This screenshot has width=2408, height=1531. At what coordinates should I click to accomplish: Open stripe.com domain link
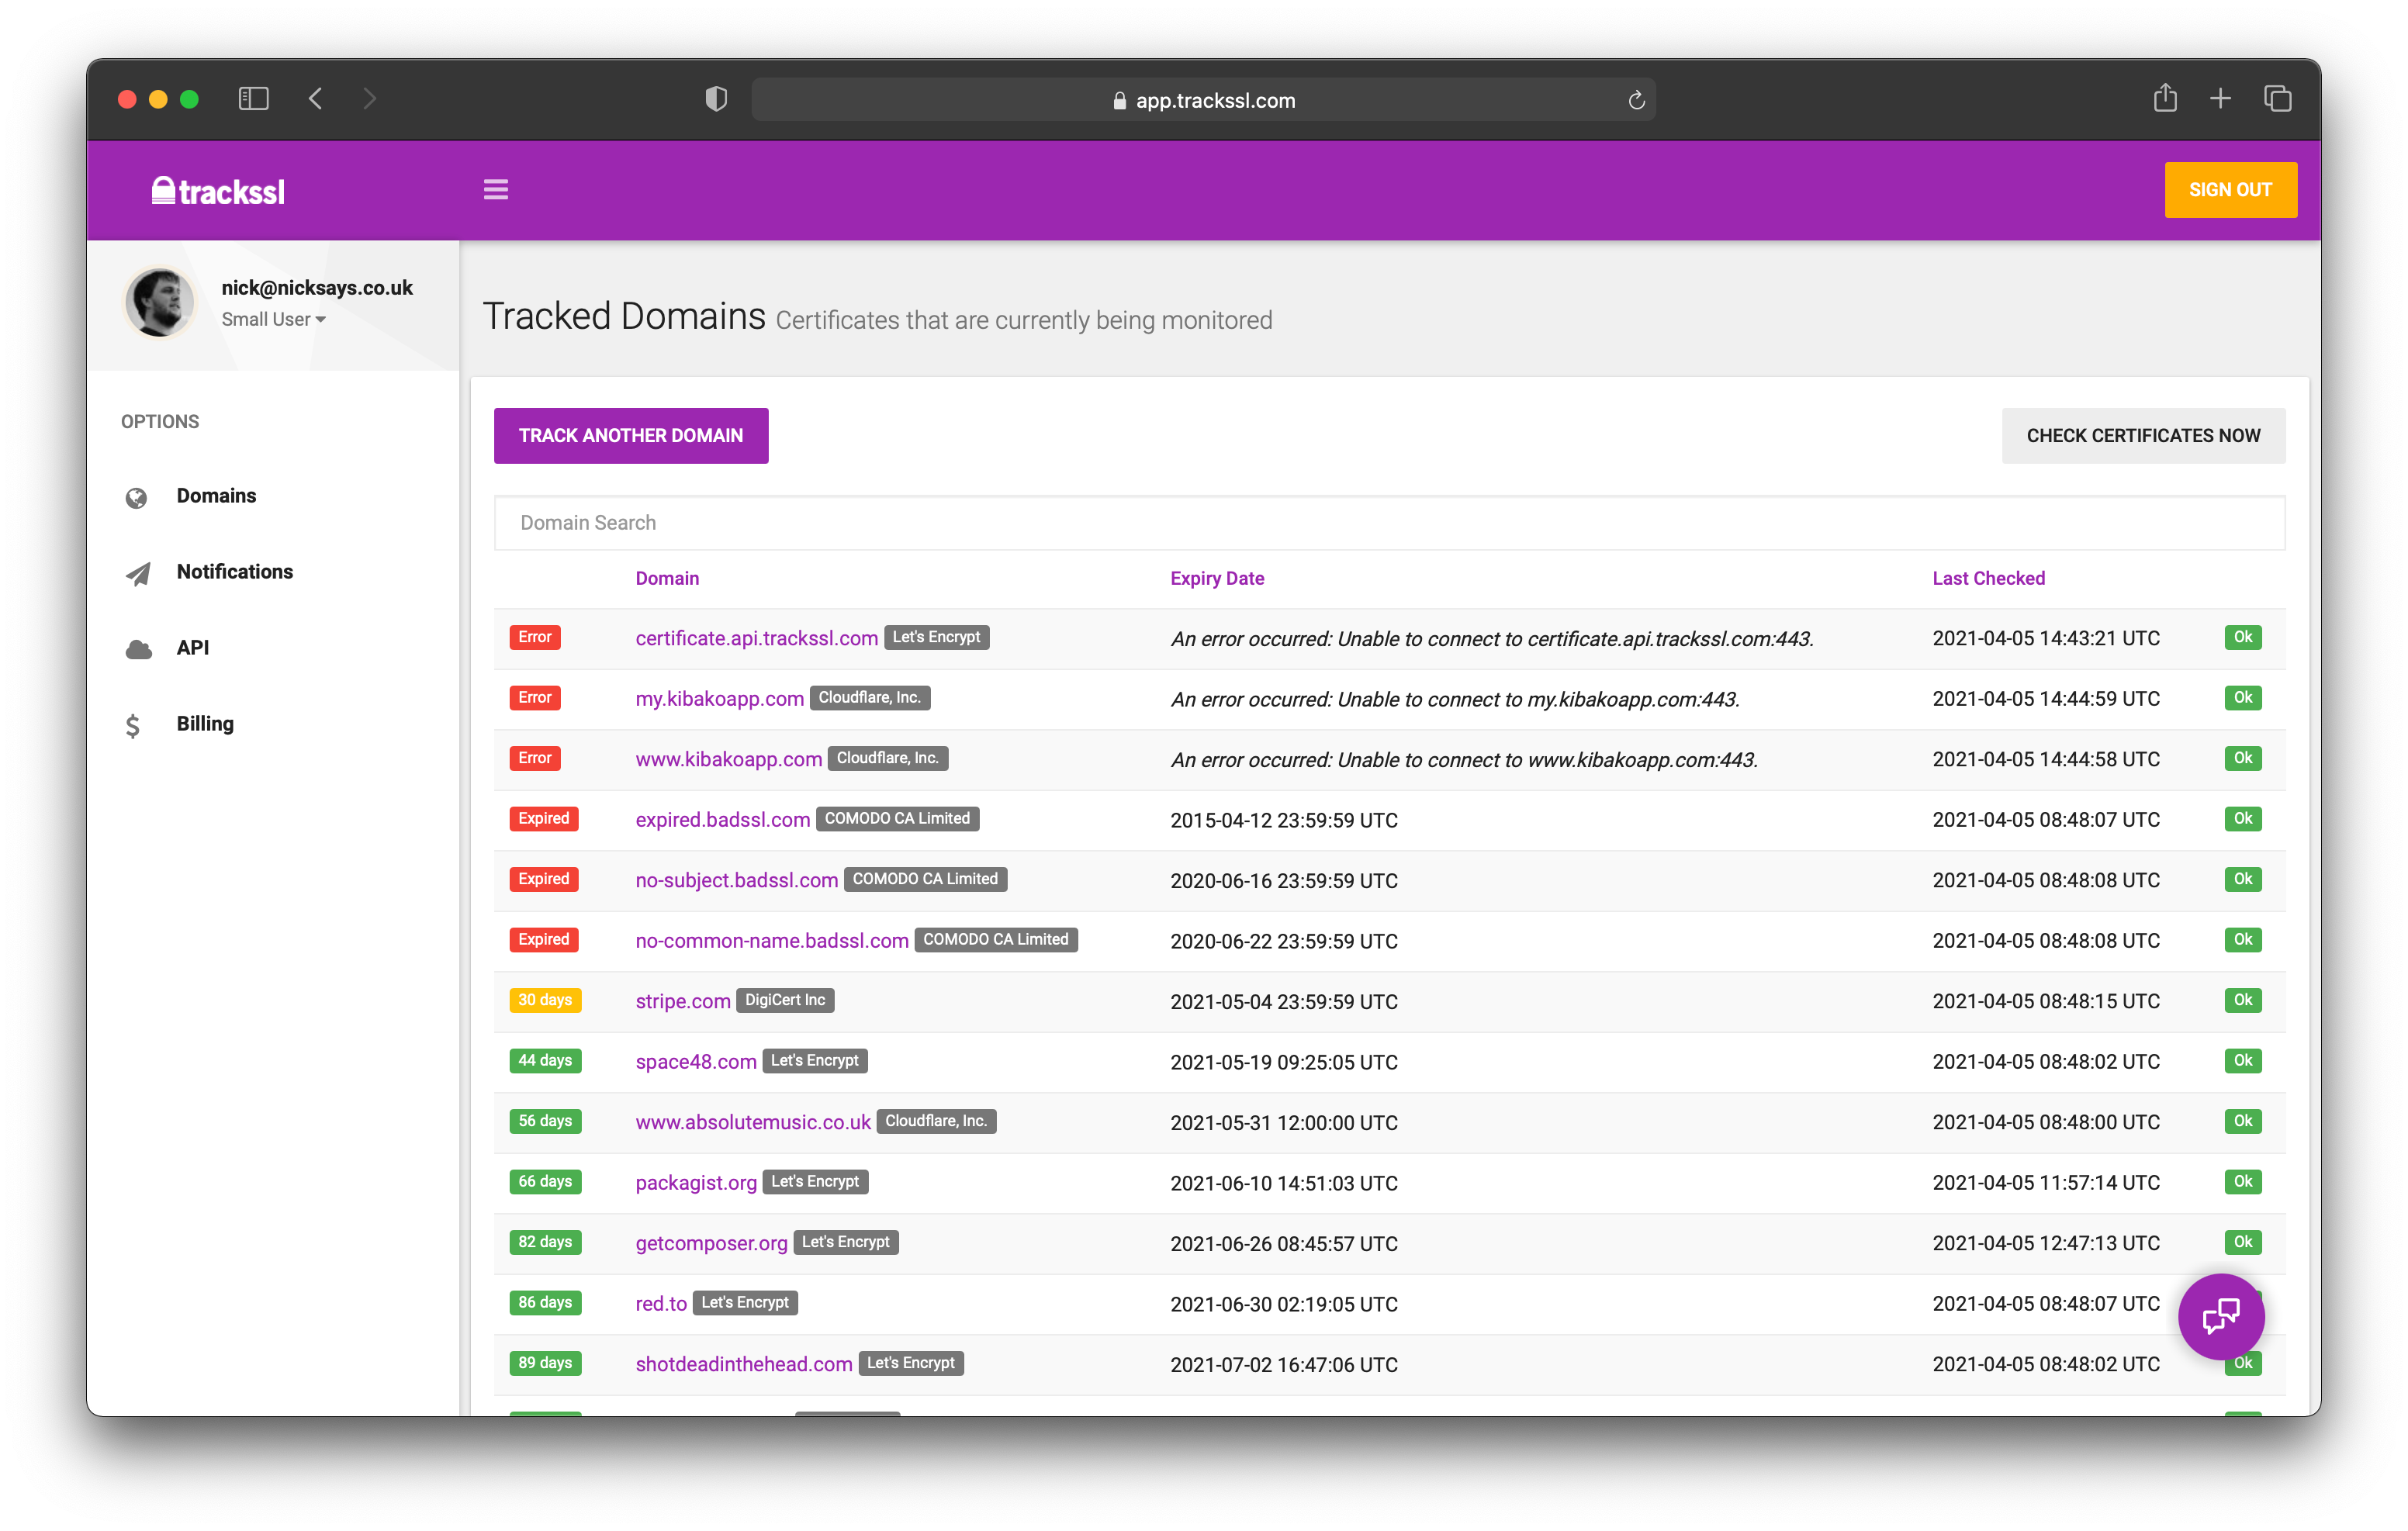point(682,1001)
